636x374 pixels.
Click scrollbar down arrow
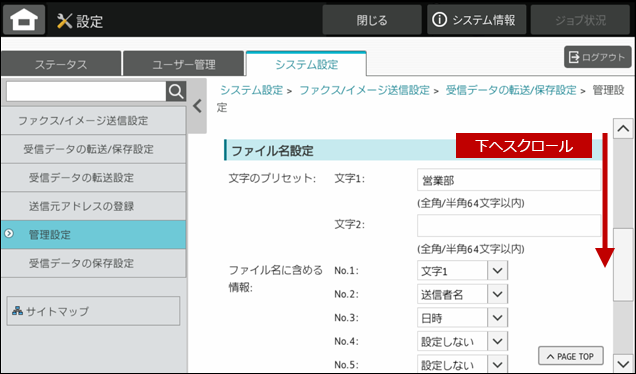click(x=623, y=363)
